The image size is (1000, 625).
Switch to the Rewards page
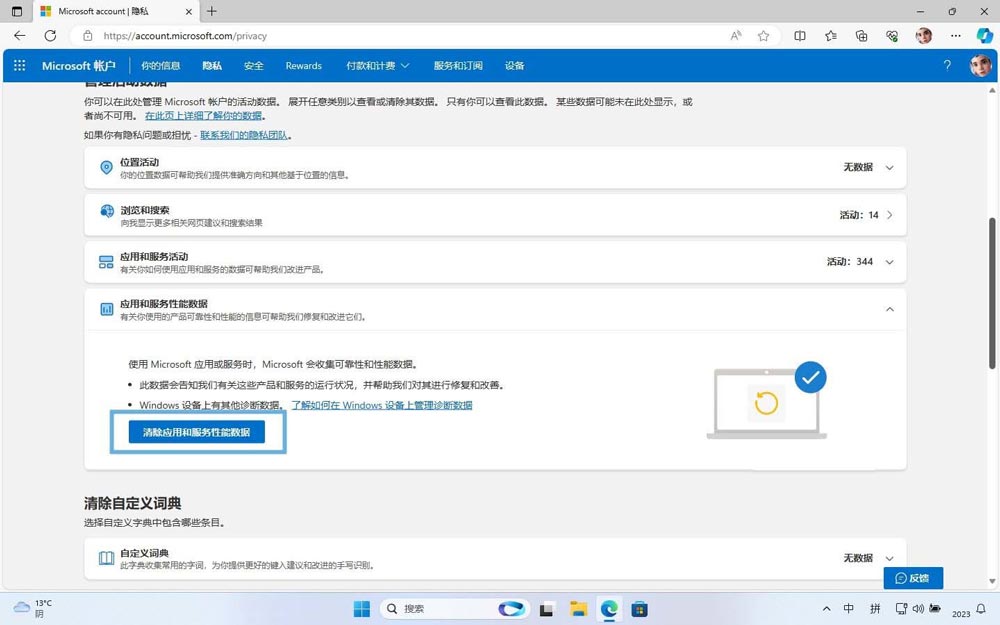pyautogui.click(x=303, y=65)
